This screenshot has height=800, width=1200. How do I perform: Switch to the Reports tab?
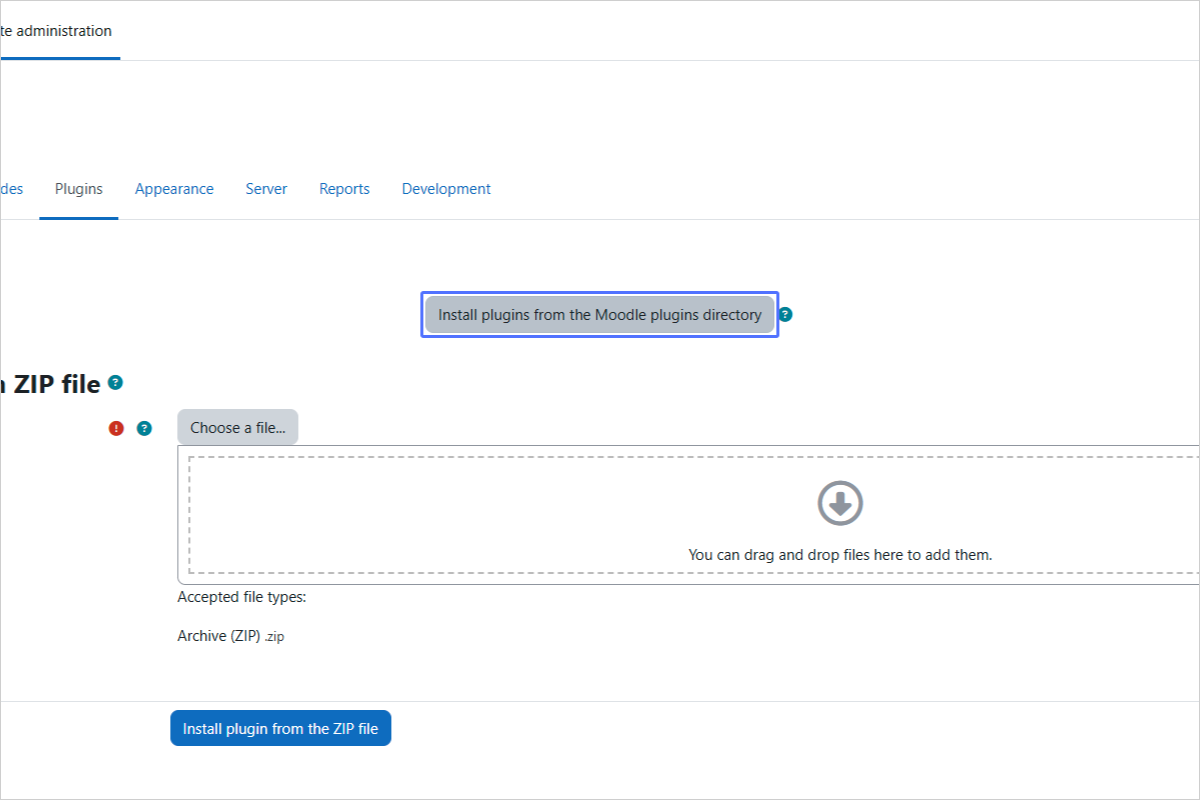(345, 189)
